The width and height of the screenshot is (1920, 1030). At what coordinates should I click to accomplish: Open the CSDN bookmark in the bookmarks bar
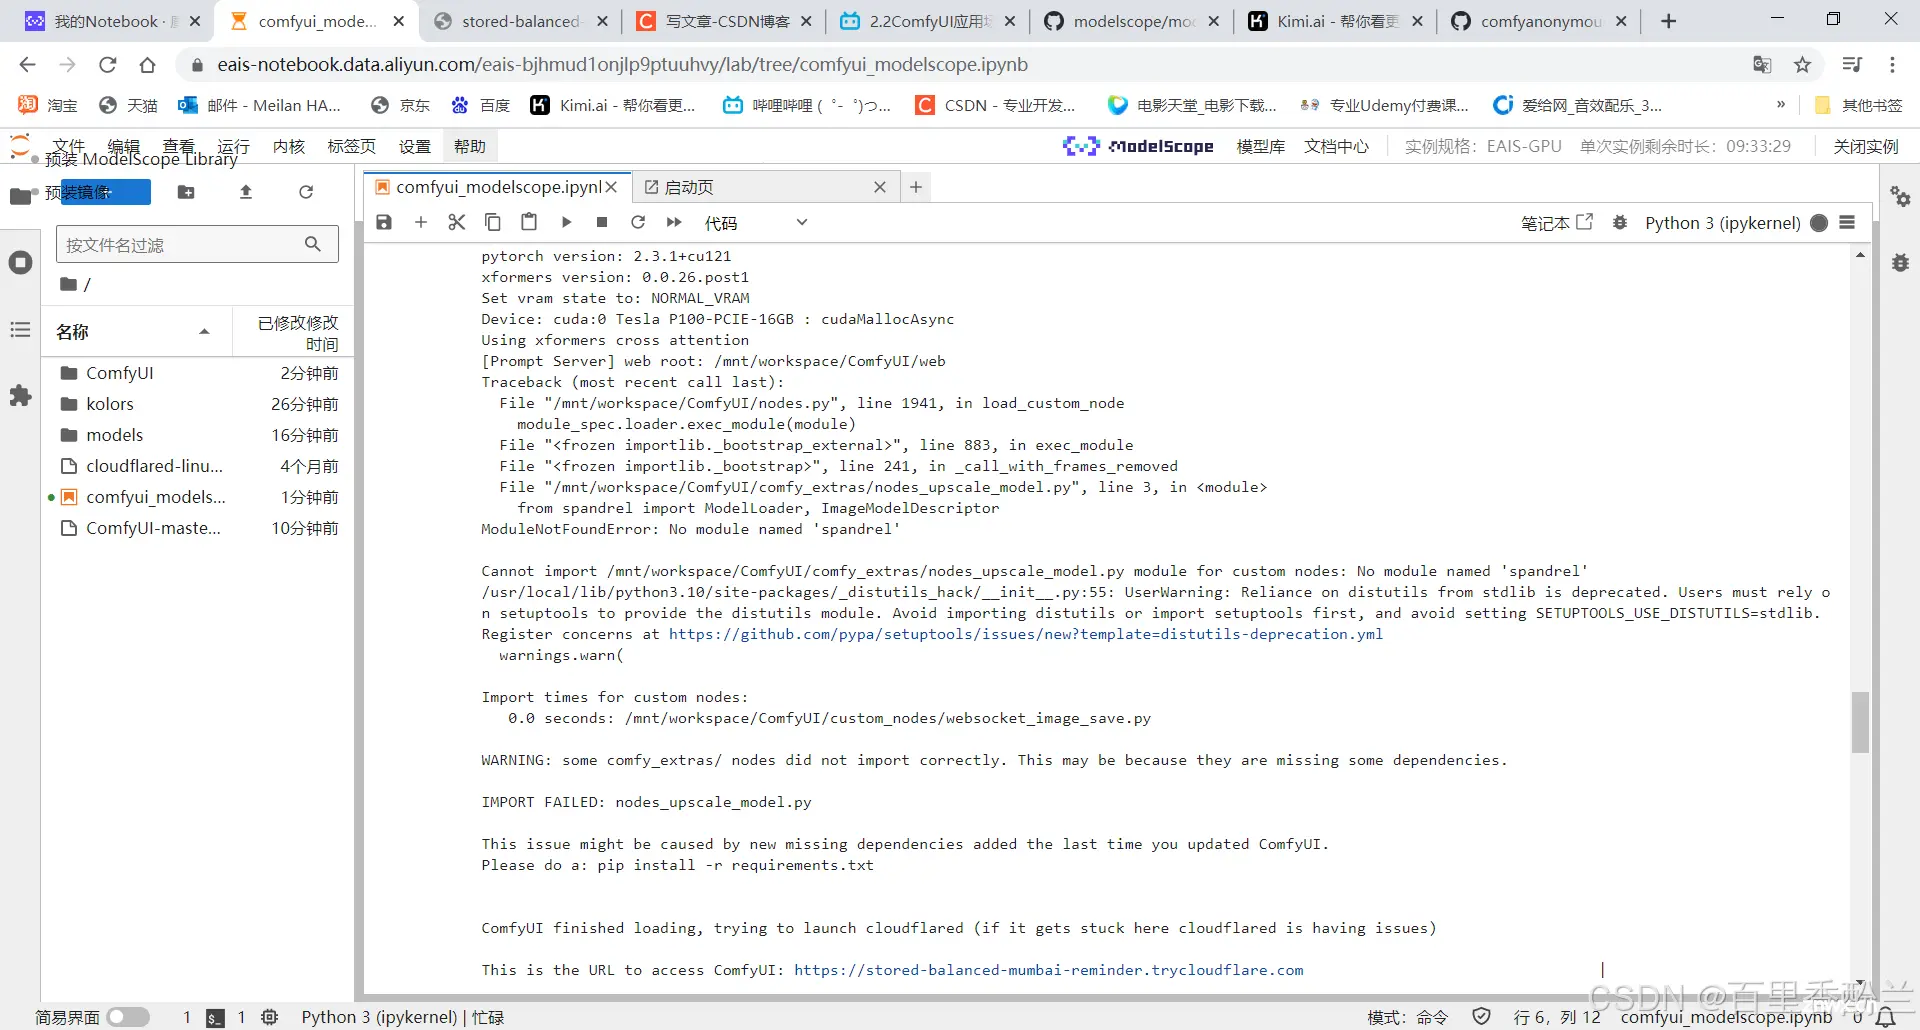tap(996, 105)
